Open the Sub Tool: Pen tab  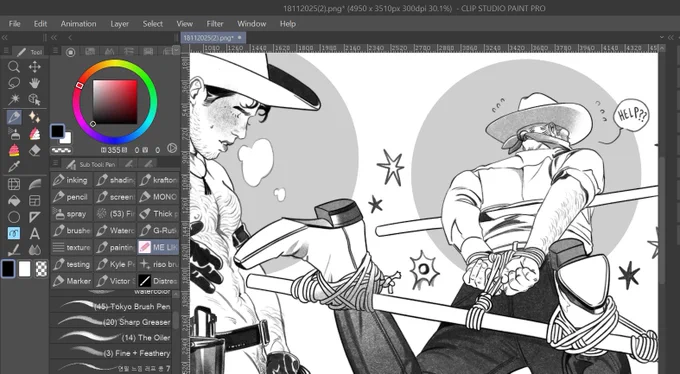click(91, 164)
